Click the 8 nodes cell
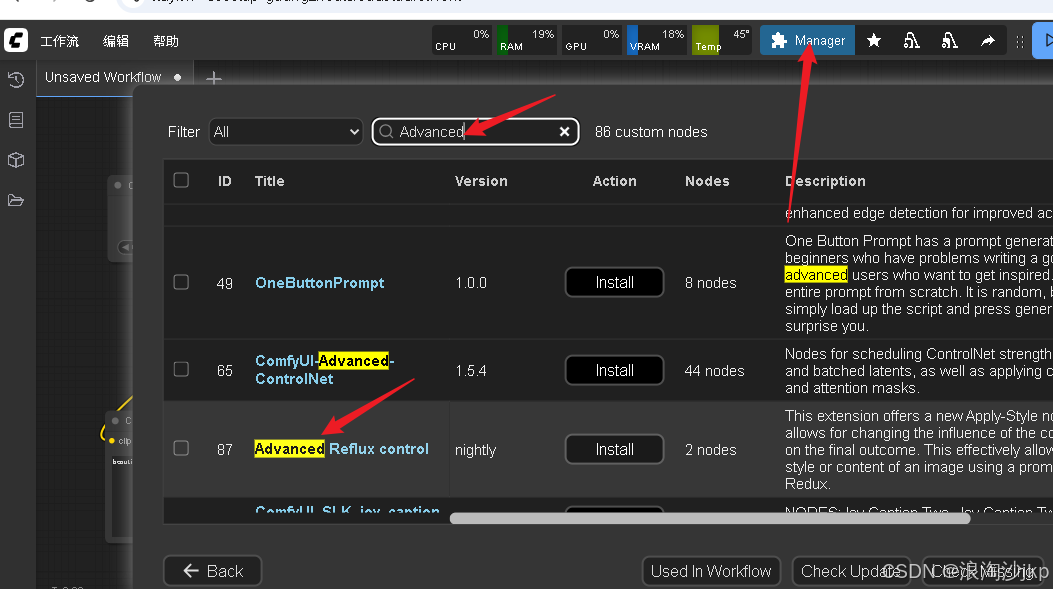The height and width of the screenshot is (589, 1053). click(x=711, y=283)
